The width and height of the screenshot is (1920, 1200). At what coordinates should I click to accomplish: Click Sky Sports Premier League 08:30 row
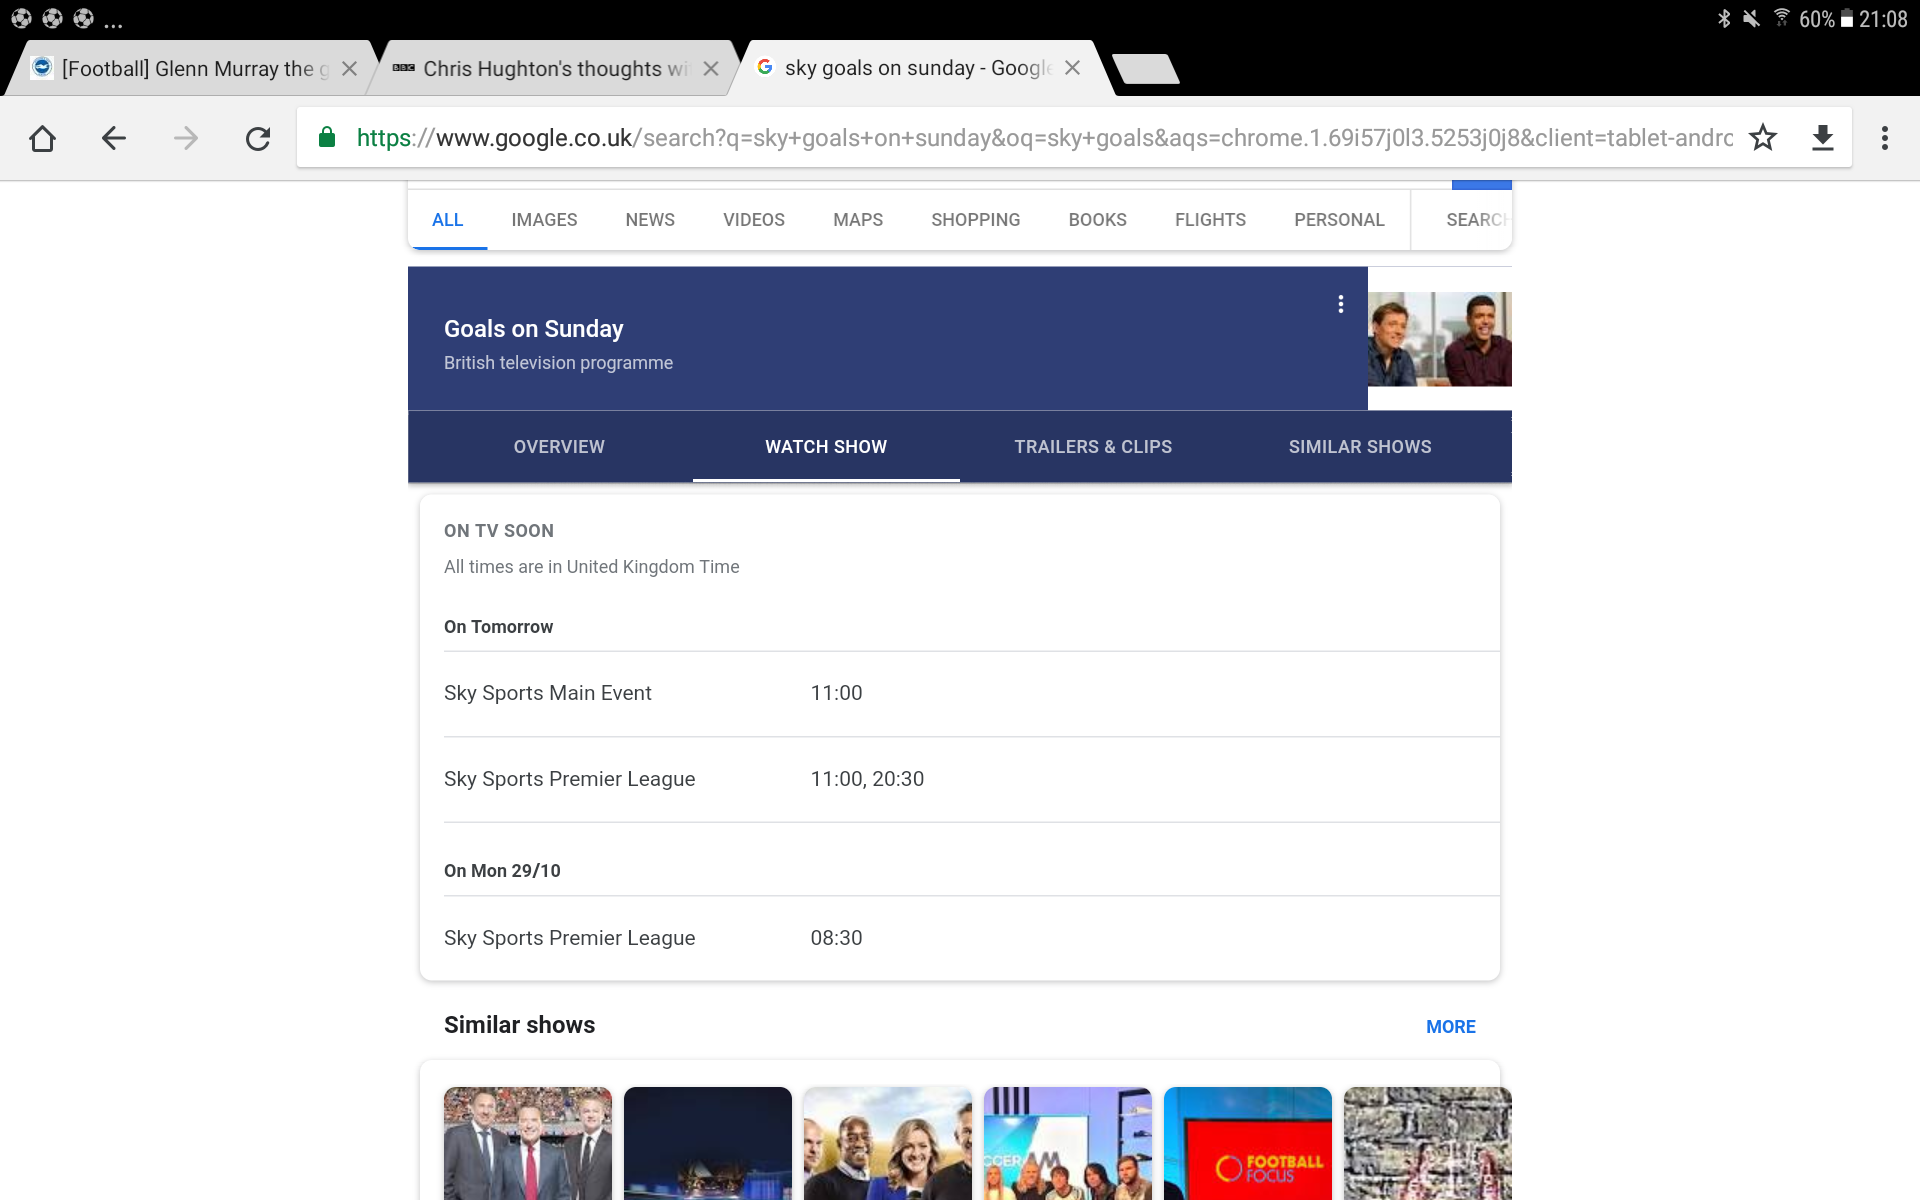pos(971,938)
